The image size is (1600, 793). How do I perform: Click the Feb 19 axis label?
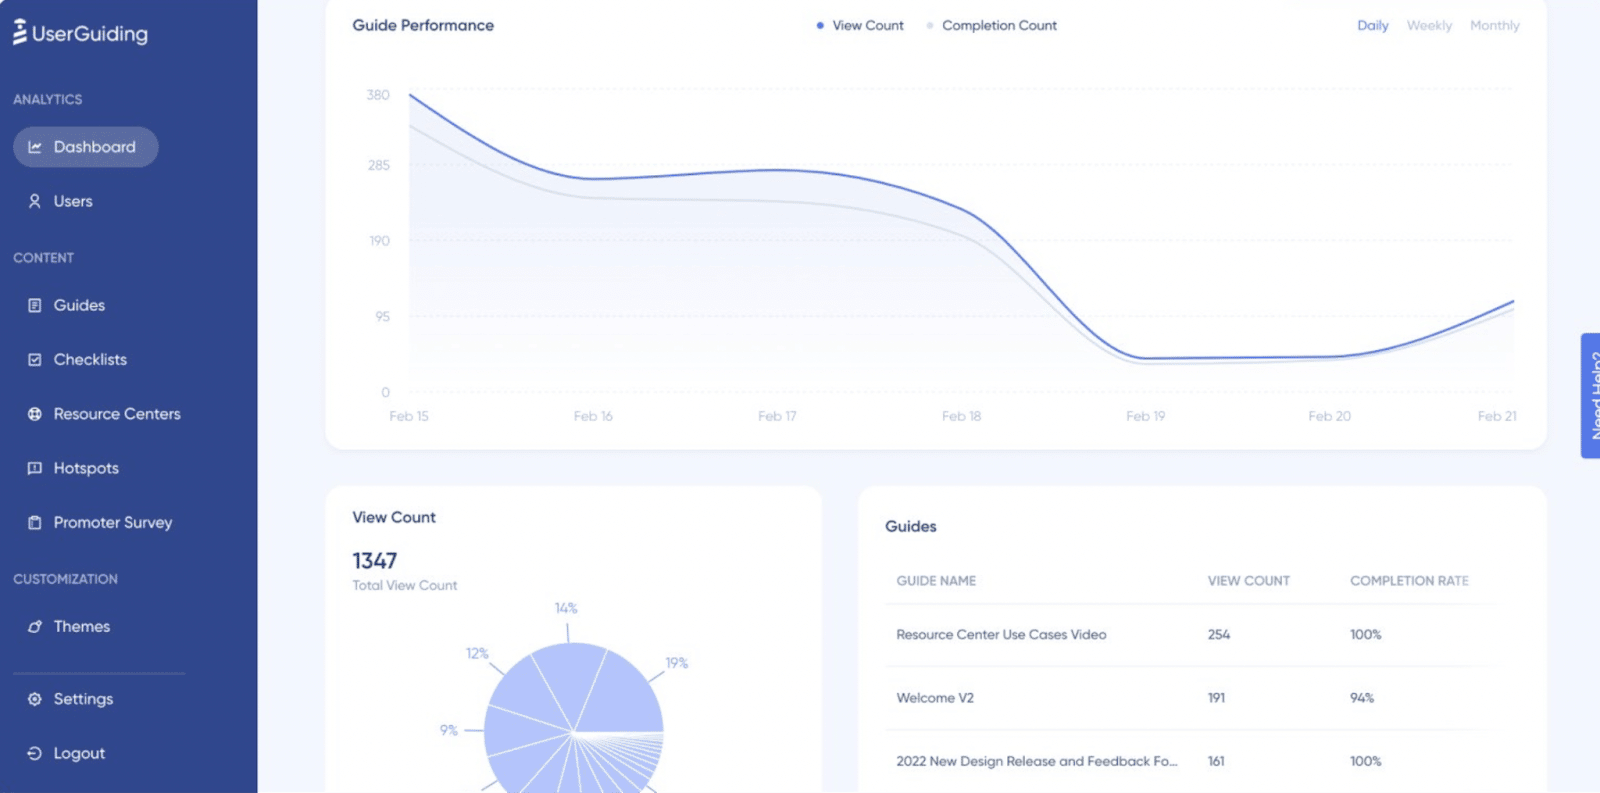point(1145,416)
